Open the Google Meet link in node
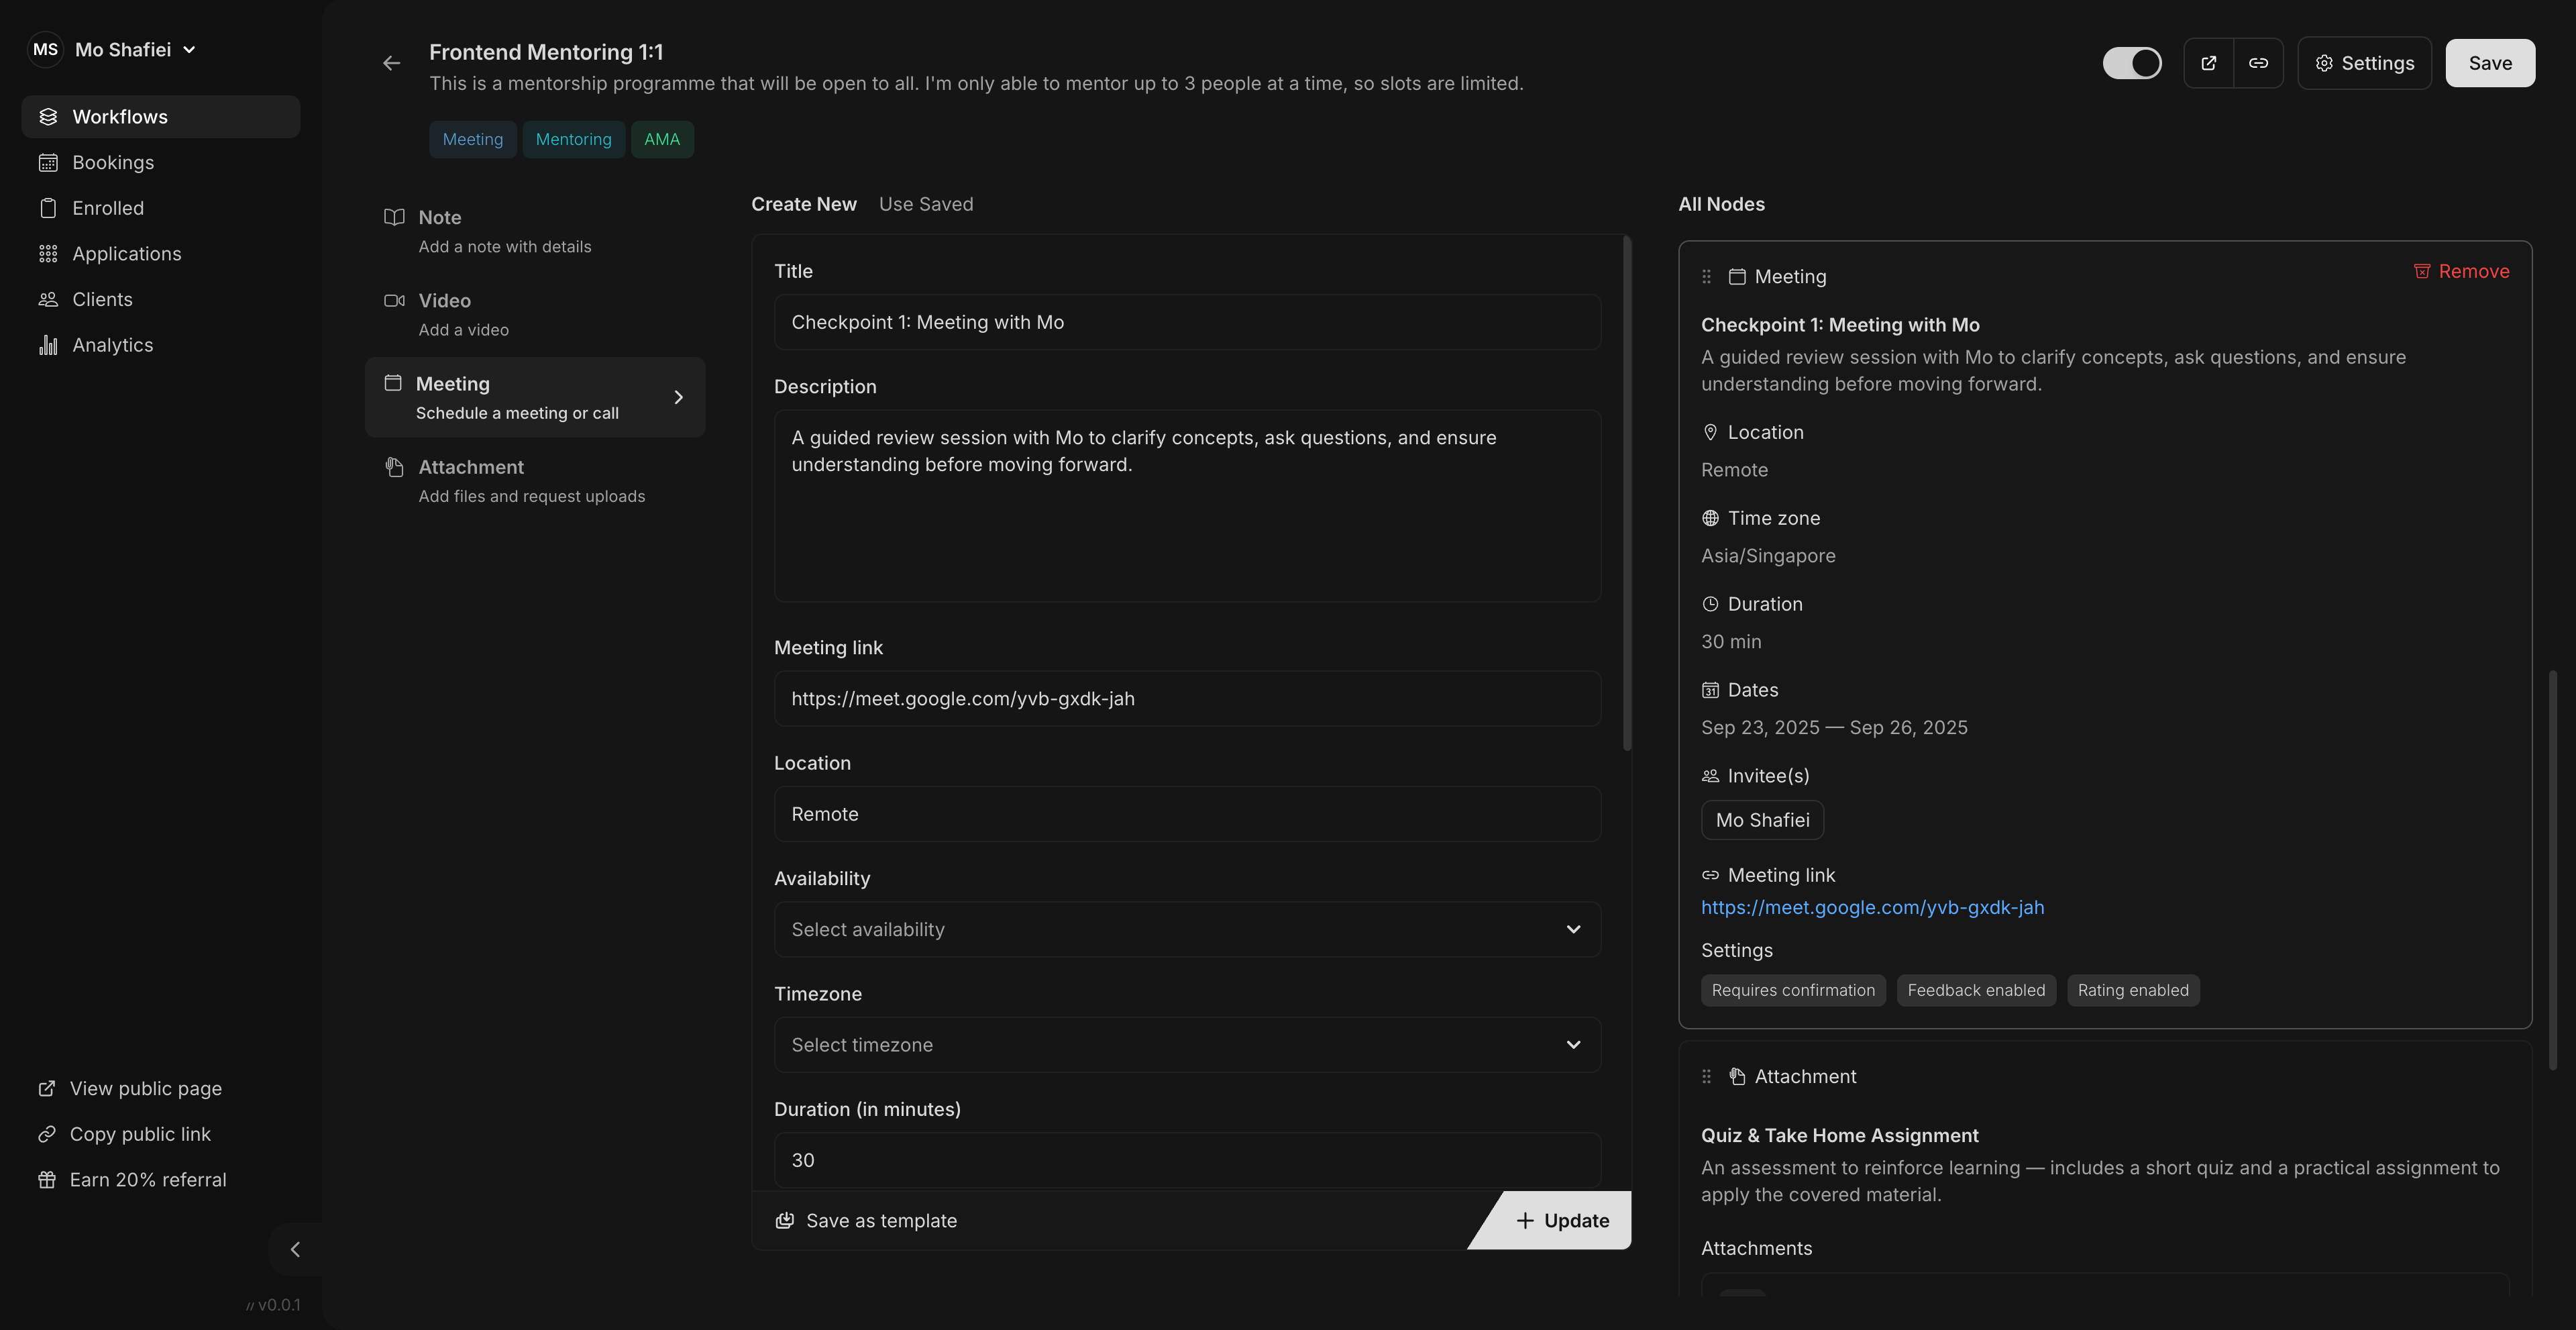2576x1330 pixels. tap(1872, 908)
